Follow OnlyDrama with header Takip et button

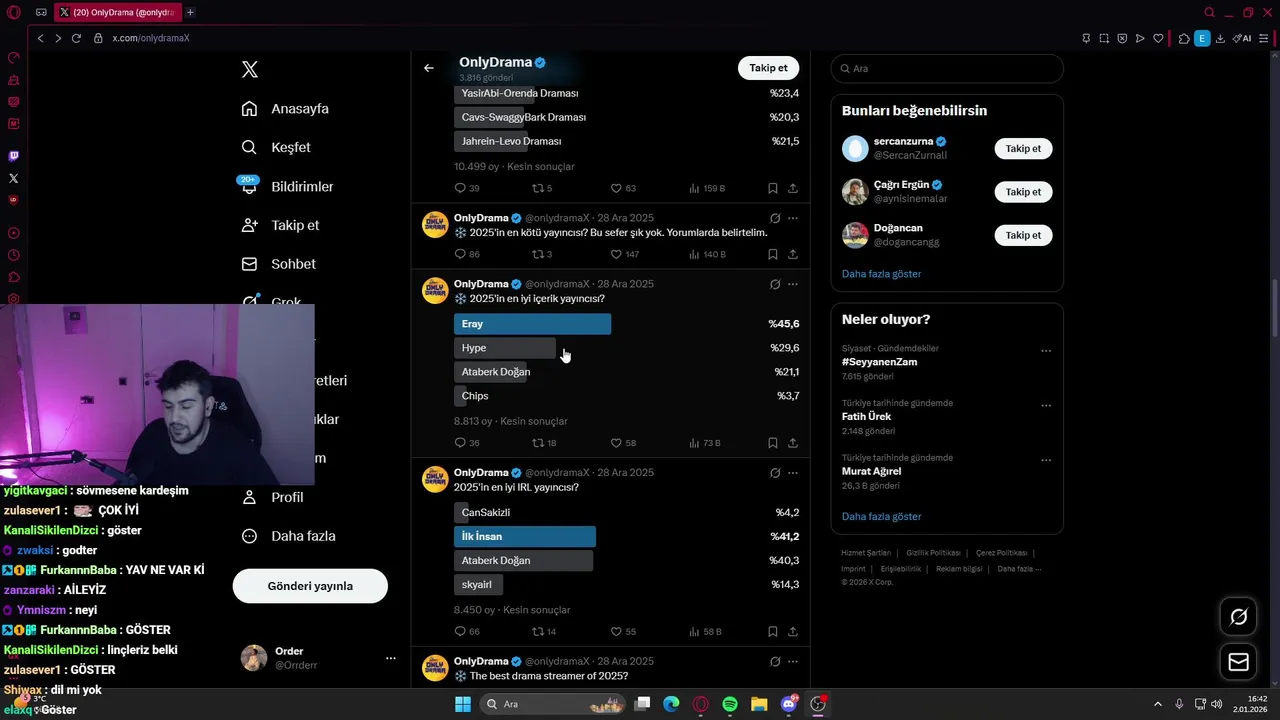[x=768, y=68]
